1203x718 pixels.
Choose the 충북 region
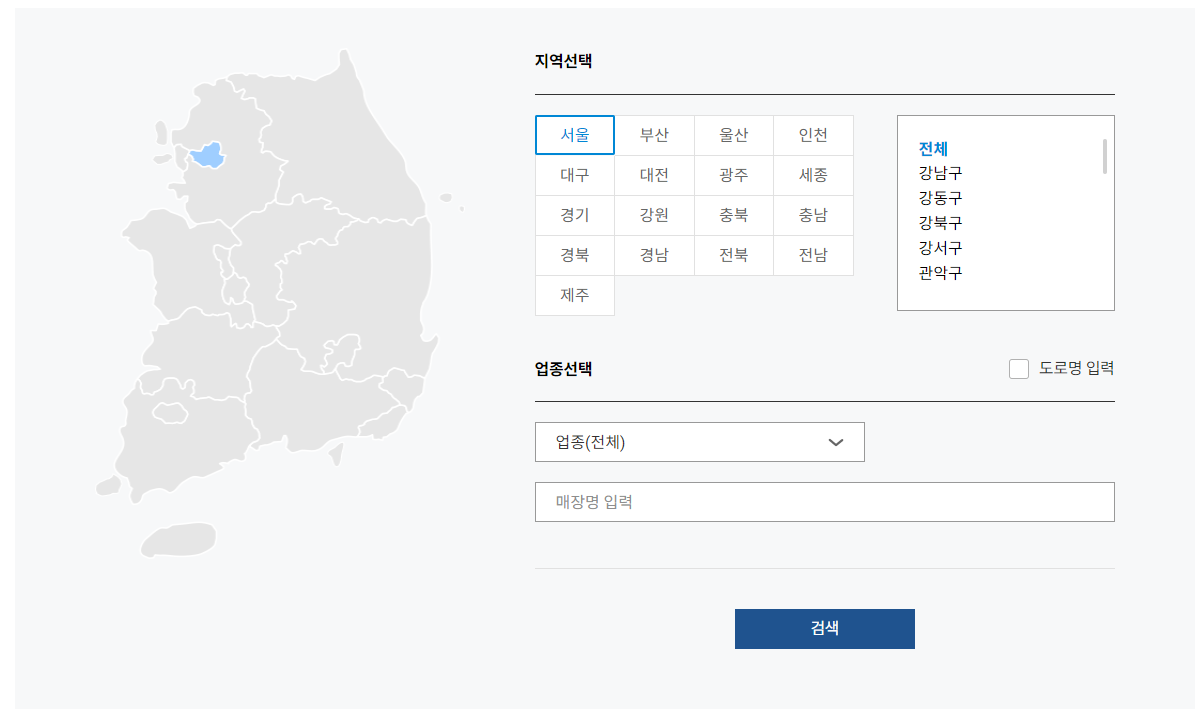[734, 215]
